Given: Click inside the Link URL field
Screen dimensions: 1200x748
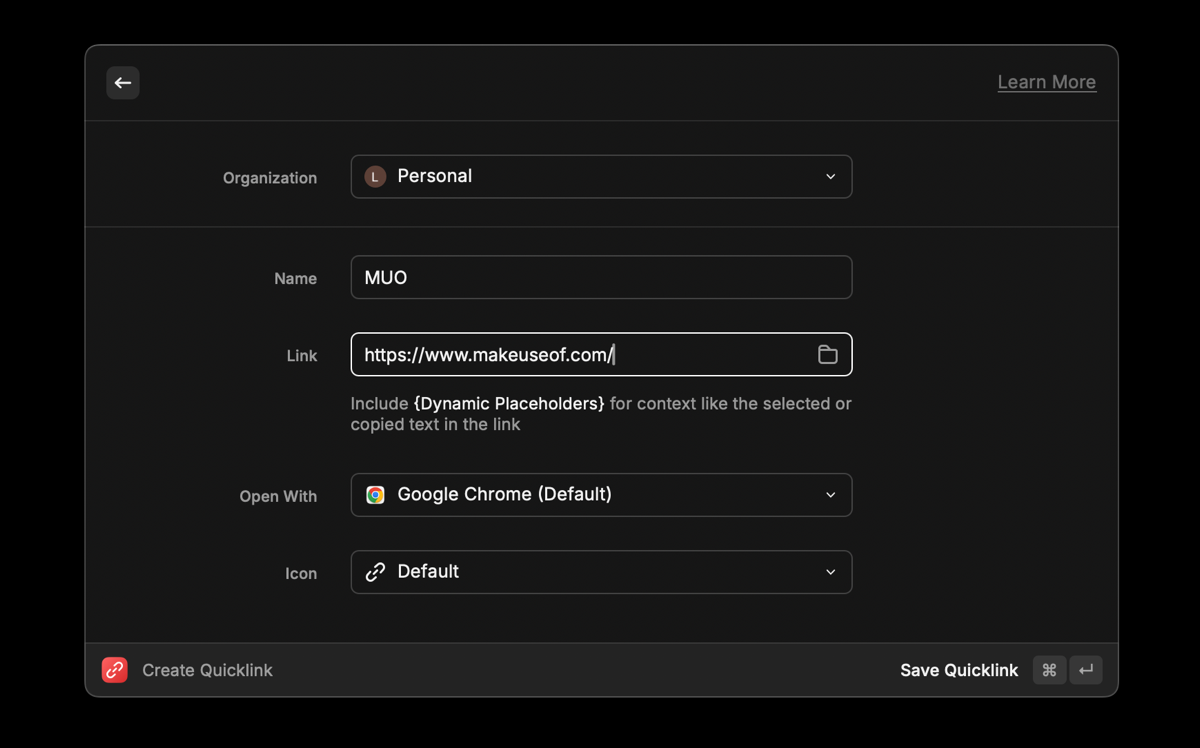Looking at the screenshot, I should point(580,355).
